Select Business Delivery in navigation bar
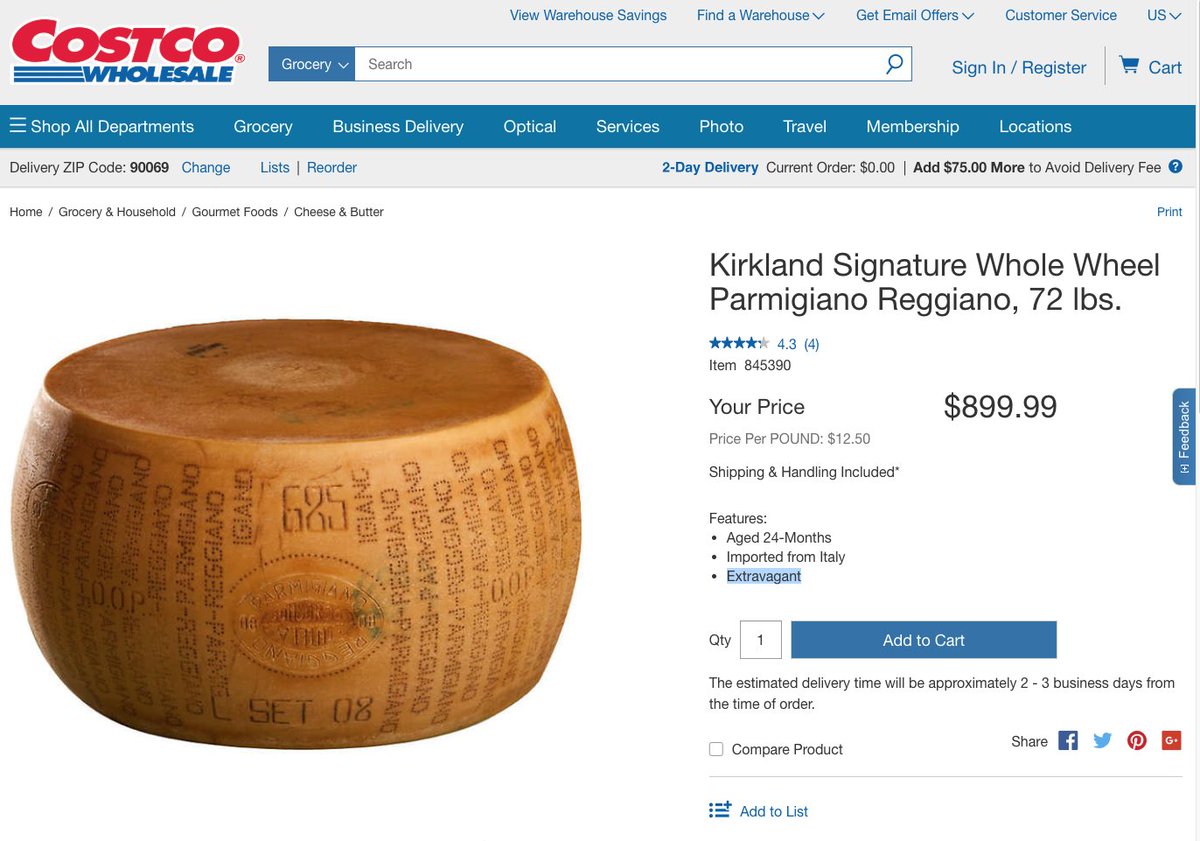 coord(398,126)
